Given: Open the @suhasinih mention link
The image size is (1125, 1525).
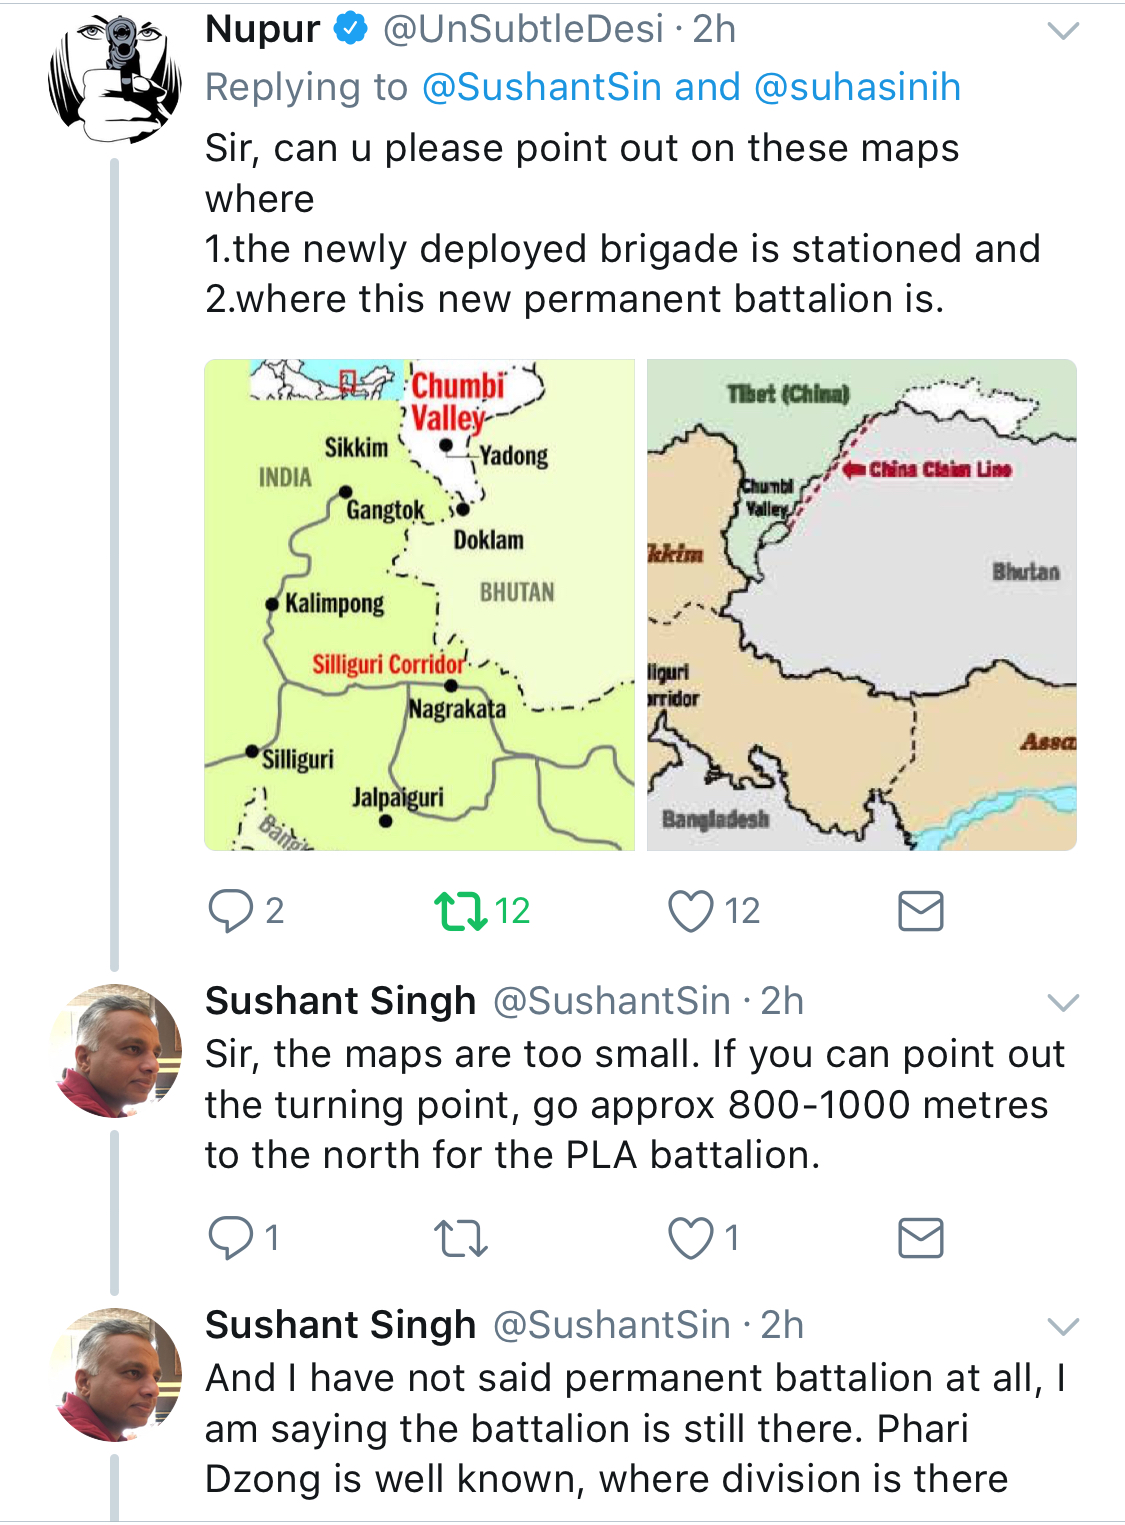Looking at the screenshot, I should coord(857,88).
